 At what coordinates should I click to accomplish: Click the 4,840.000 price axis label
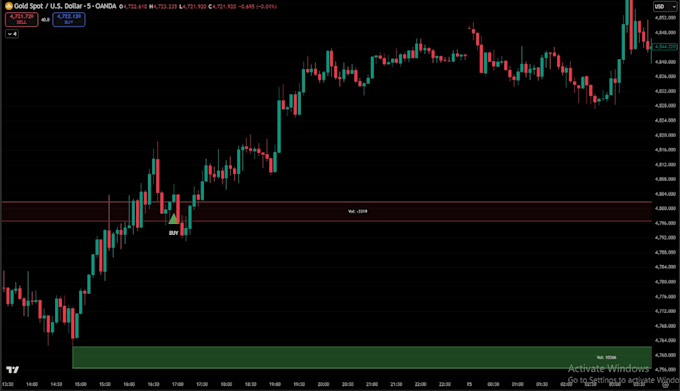point(665,62)
